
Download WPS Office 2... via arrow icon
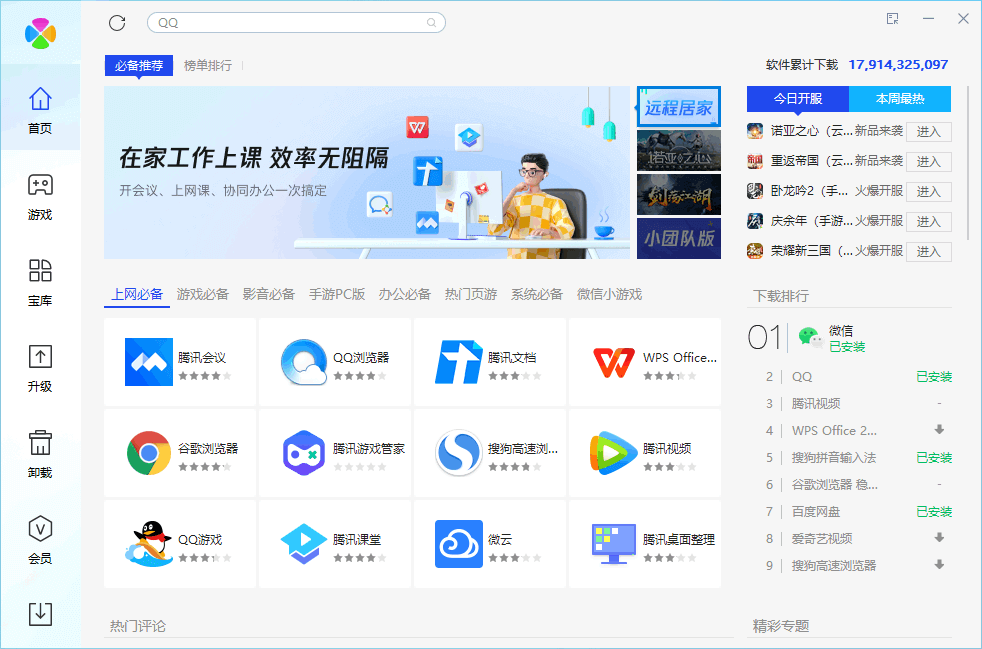[x=939, y=430]
